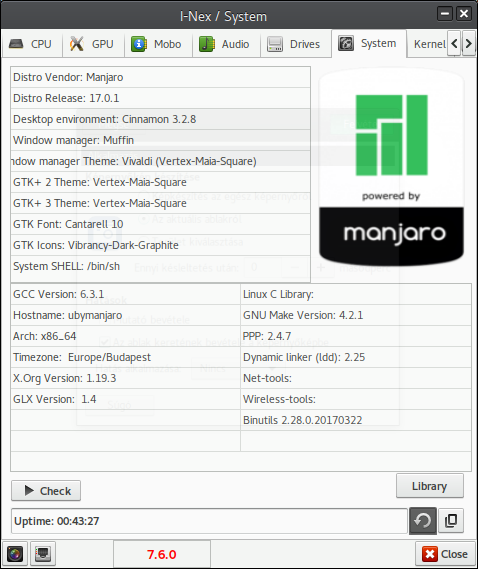Refresh uptime with the circular arrow button
Viewport: 478px width, 569px height.
click(423, 521)
